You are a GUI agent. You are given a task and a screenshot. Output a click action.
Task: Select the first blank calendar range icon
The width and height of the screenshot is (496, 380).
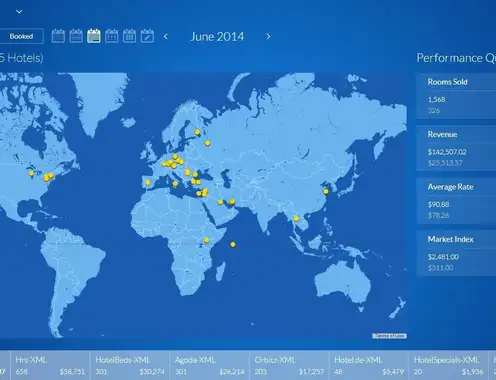tap(58, 36)
